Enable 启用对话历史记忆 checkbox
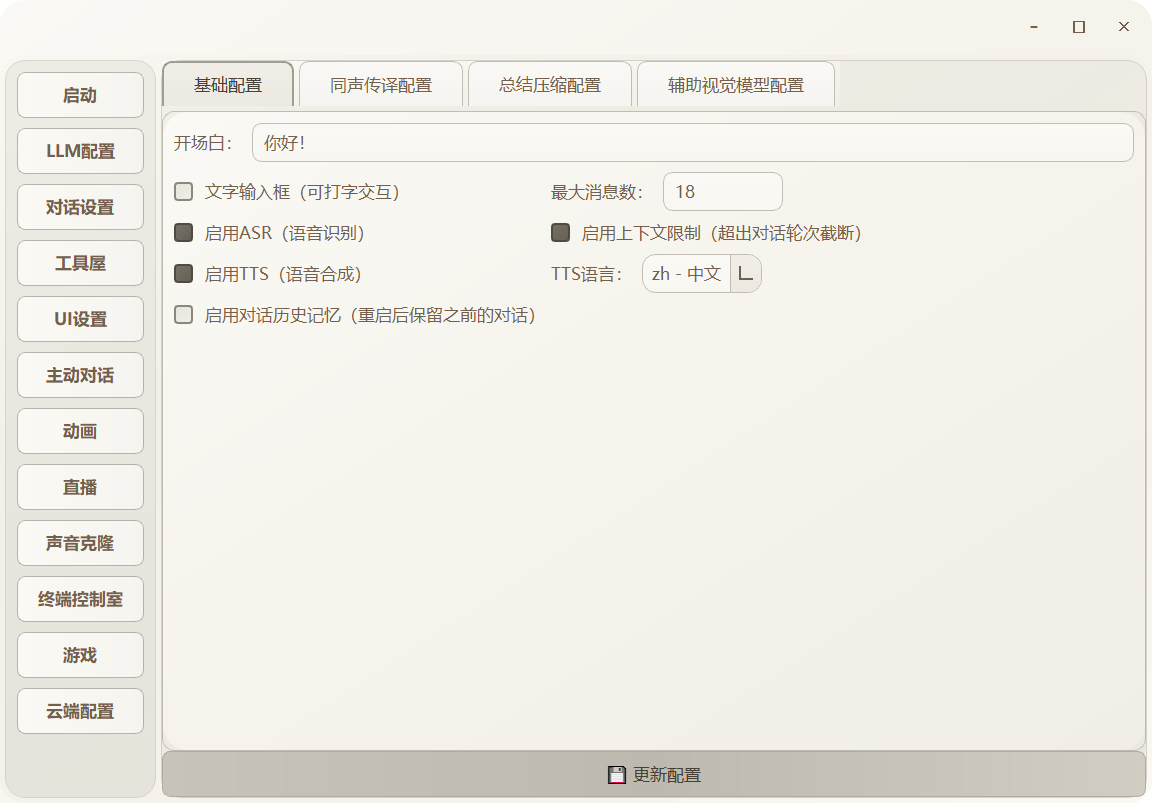 184,315
